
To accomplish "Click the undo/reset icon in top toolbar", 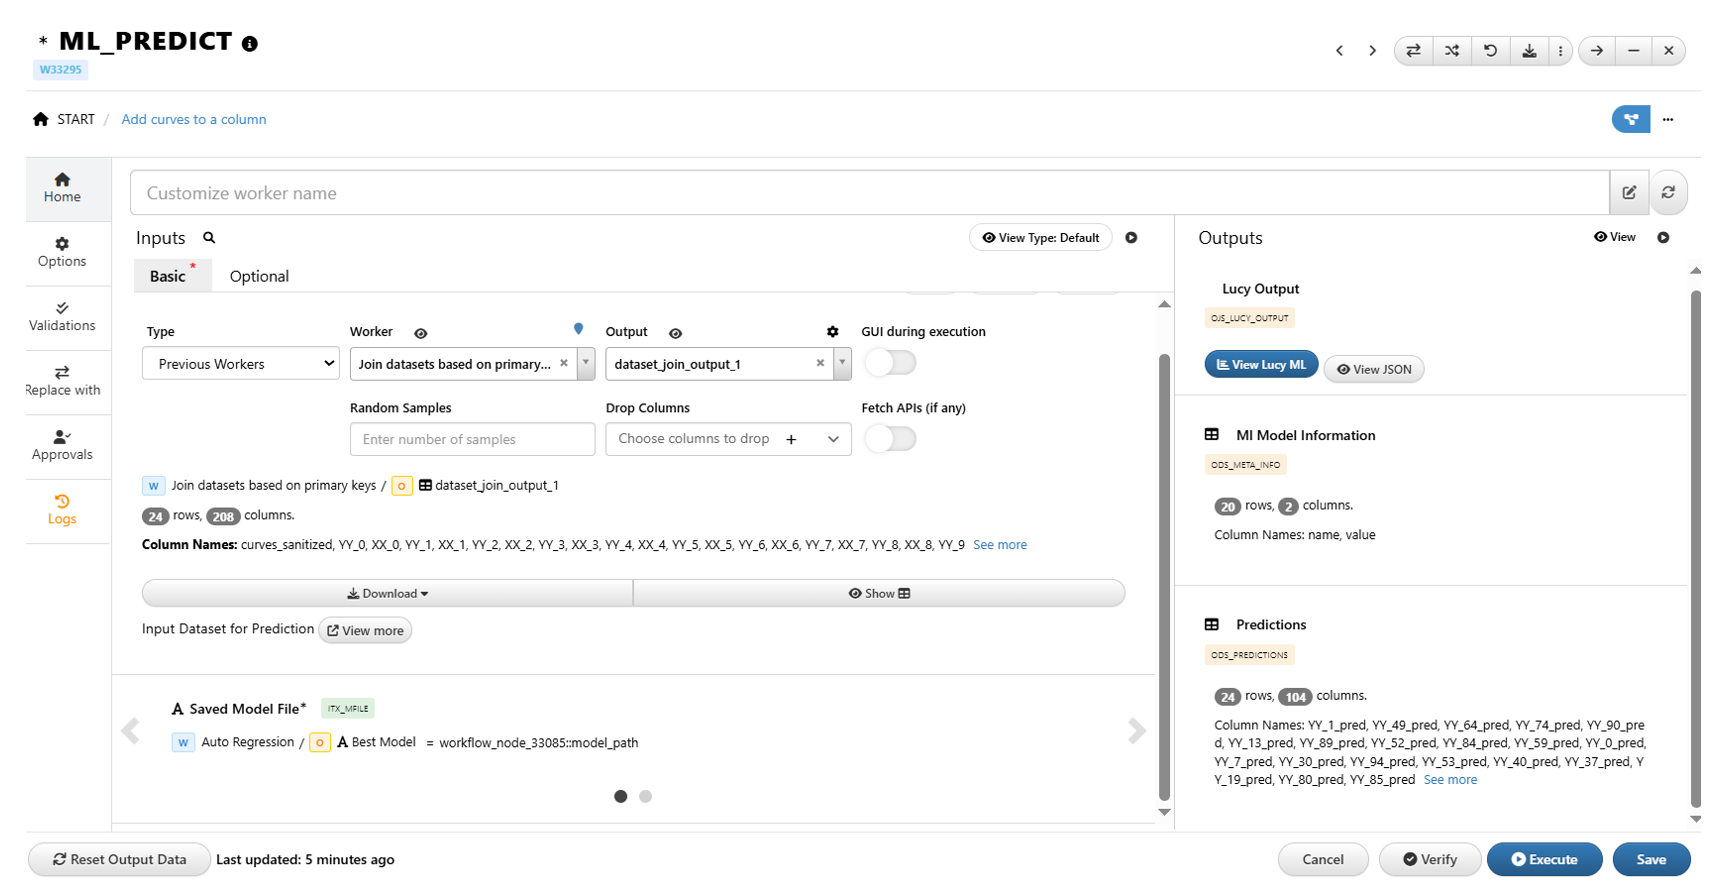I will [x=1490, y=51].
